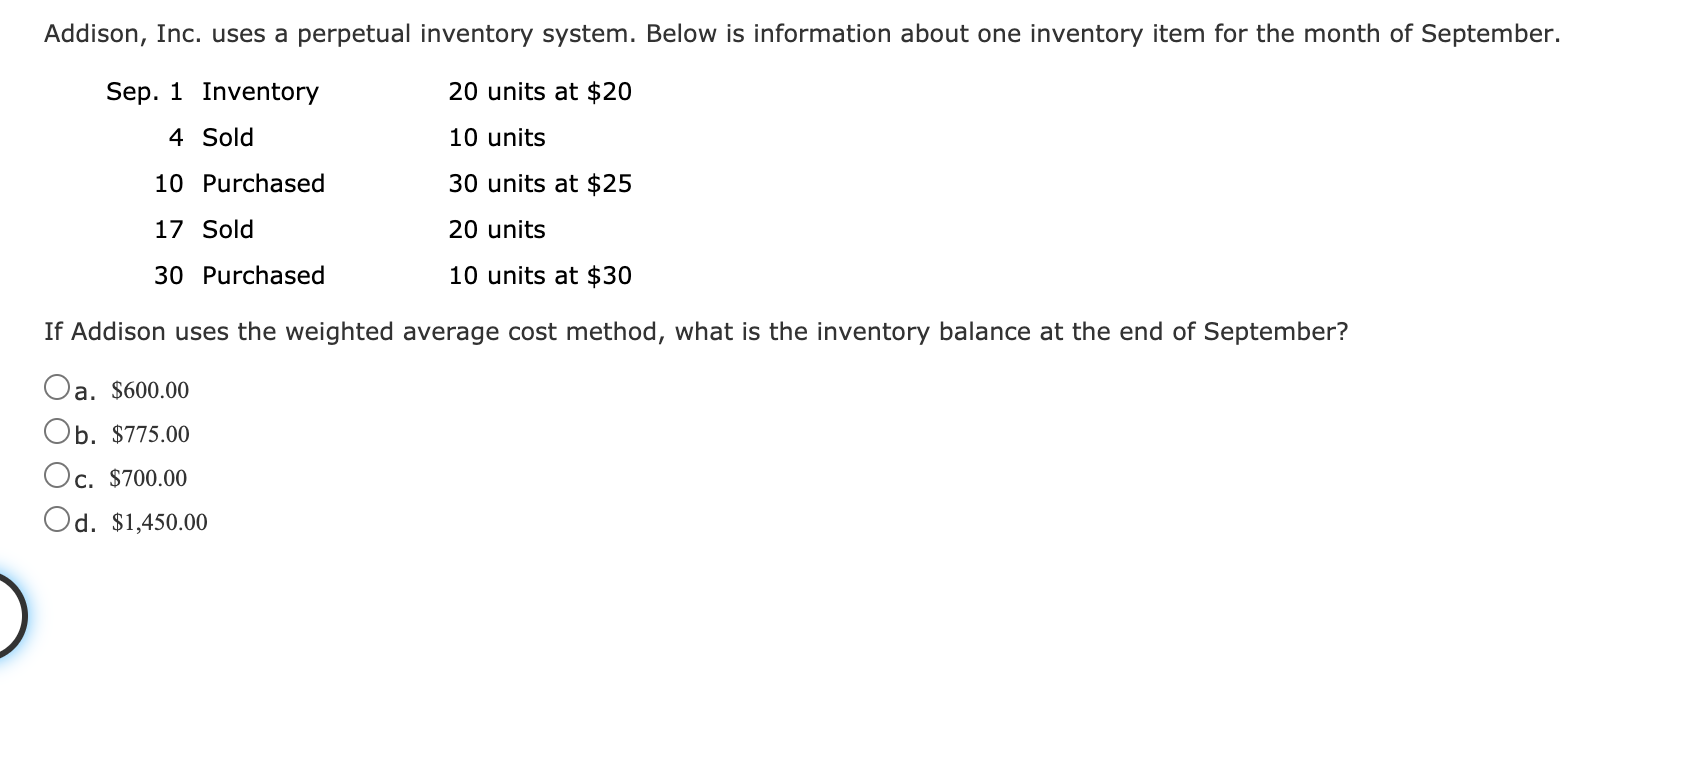Click the question text about weighted average cost
1686x768 pixels.
coord(697,331)
